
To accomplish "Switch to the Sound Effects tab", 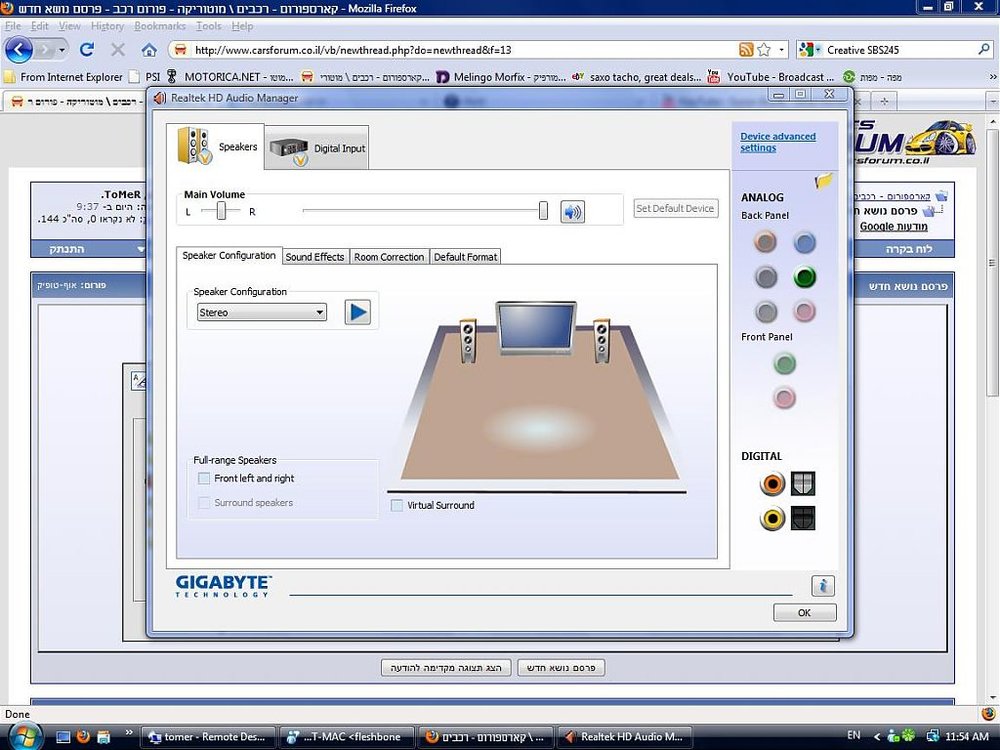I will (x=315, y=257).
